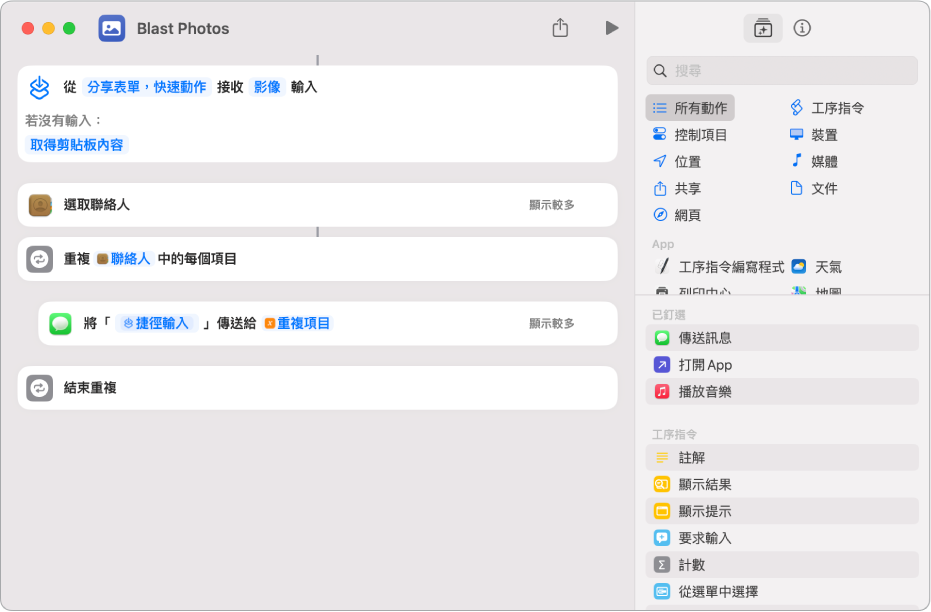The height and width of the screenshot is (612, 931).
Task: Add the 播放音樂 action
Action: click(x=781, y=391)
